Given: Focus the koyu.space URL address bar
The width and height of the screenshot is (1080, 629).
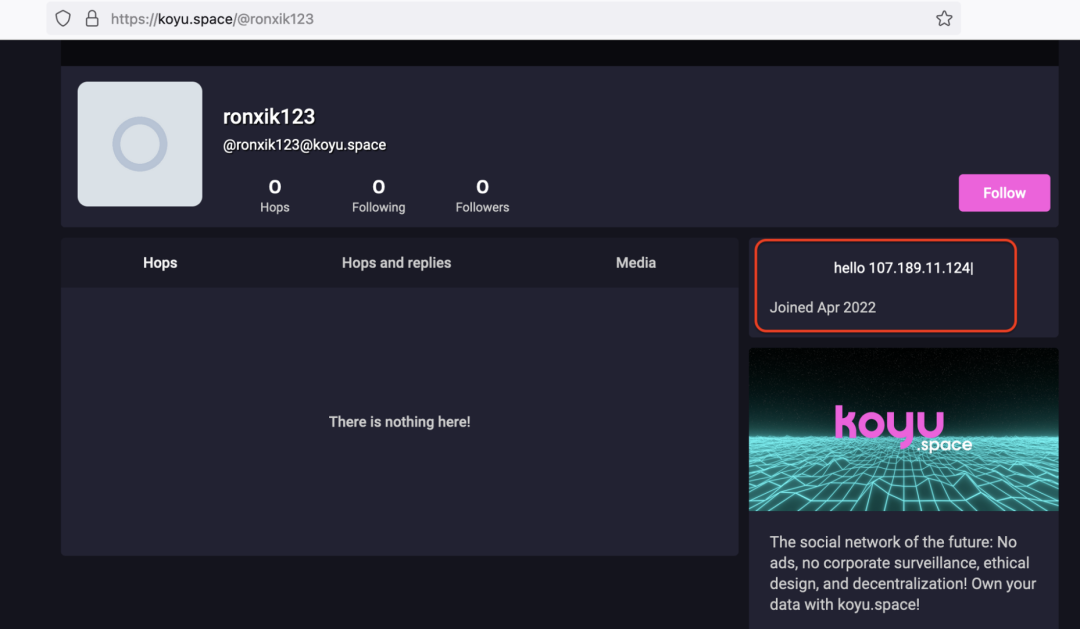Looking at the screenshot, I should point(500,19).
